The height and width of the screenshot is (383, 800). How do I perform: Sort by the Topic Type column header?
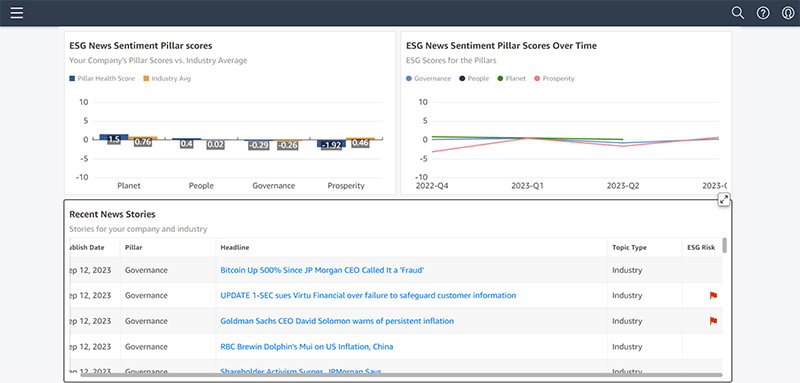pyautogui.click(x=630, y=247)
